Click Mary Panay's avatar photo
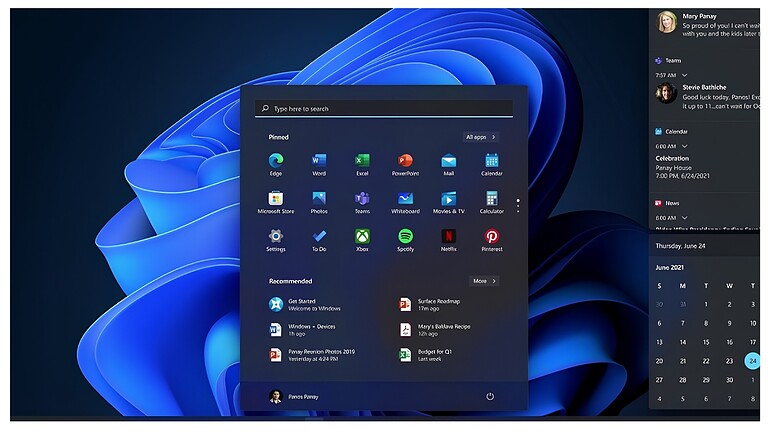768x432 pixels. 667,22
